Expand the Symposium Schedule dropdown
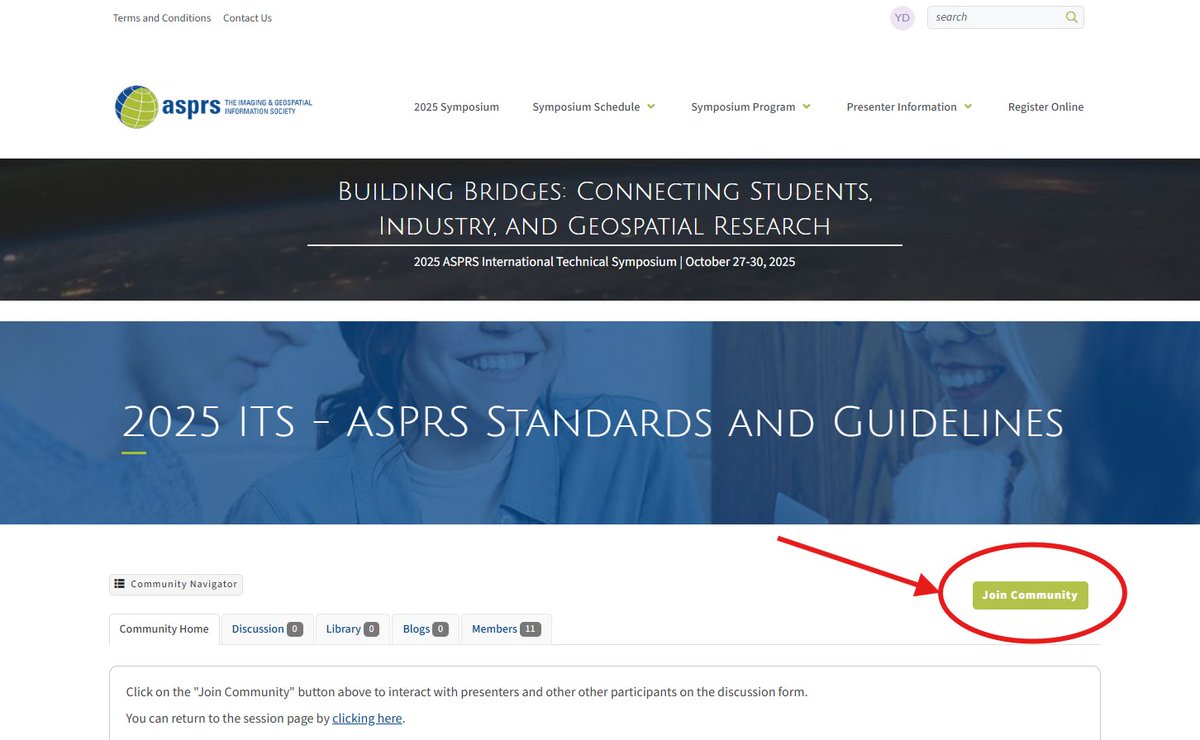Screen dimensions: 1200x740 pyautogui.click(x=594, y=106)
